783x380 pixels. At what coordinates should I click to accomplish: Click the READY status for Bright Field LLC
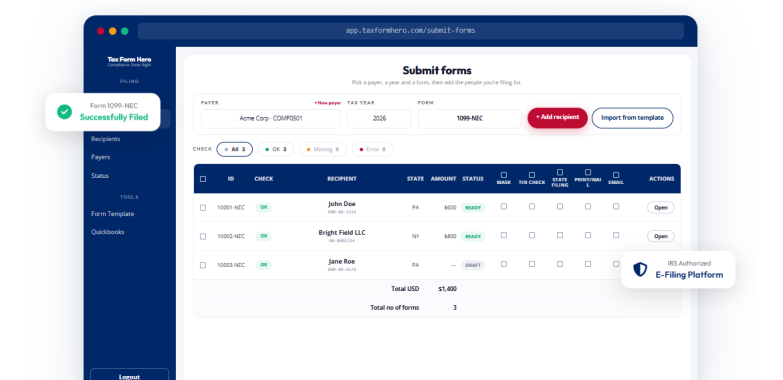click(x=473, y=236)
